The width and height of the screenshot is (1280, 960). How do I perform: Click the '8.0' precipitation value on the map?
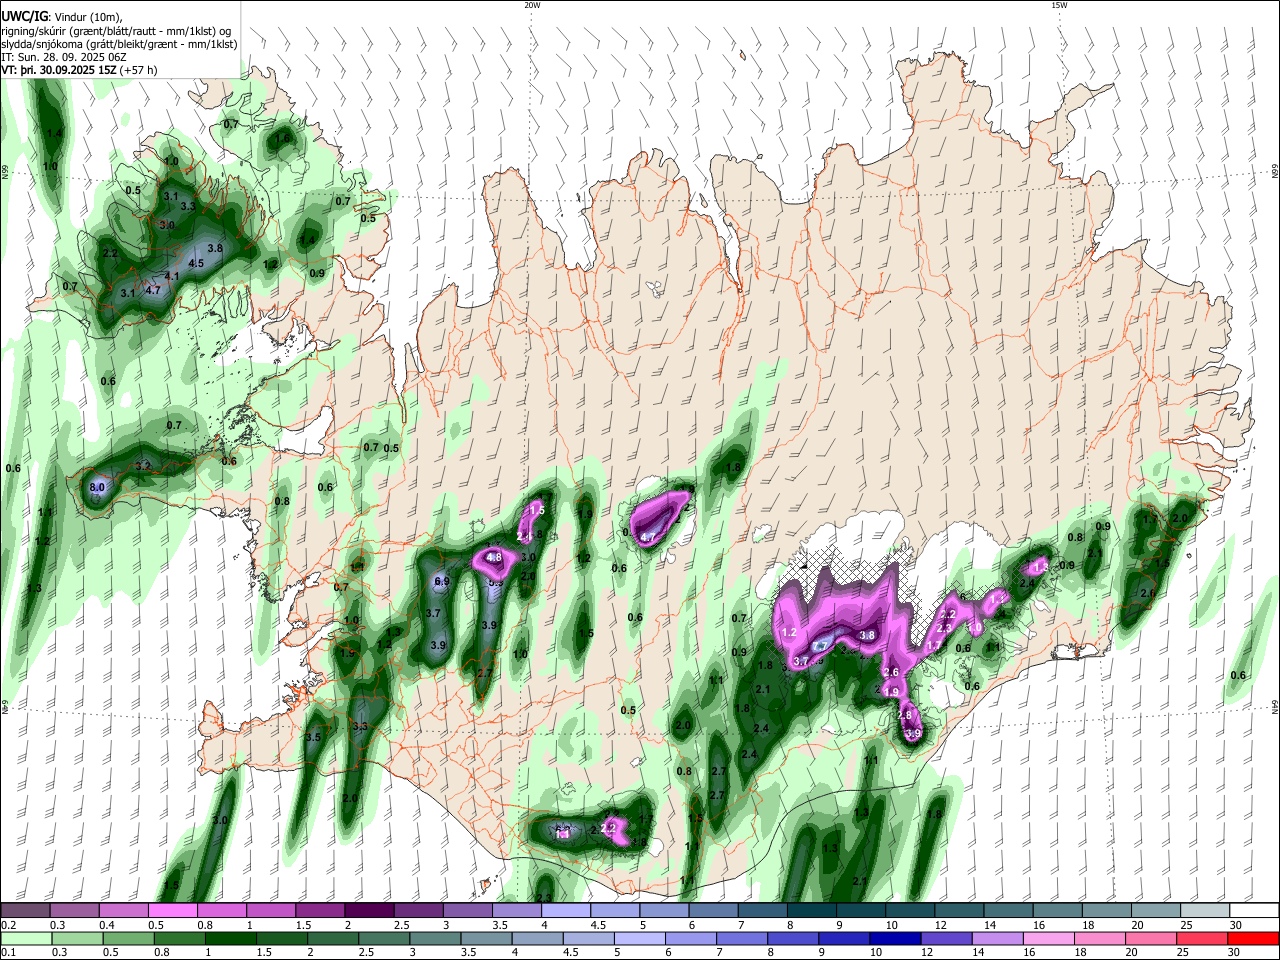tap(98, 487)
